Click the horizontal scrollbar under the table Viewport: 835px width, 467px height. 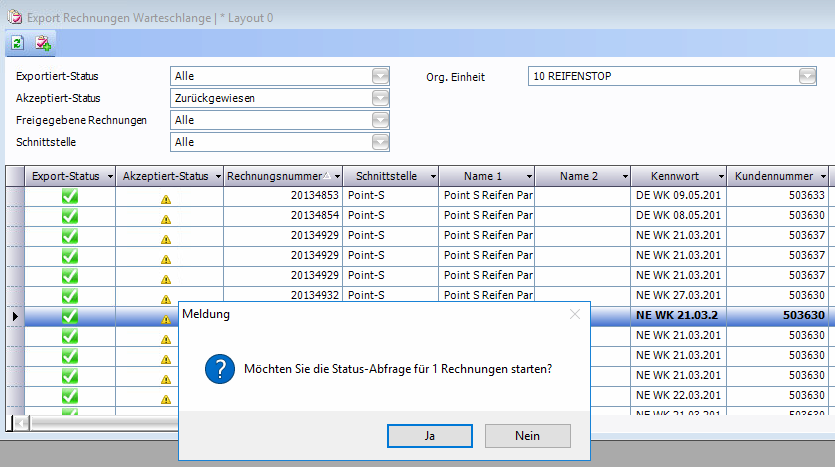[x=90, y=422]
